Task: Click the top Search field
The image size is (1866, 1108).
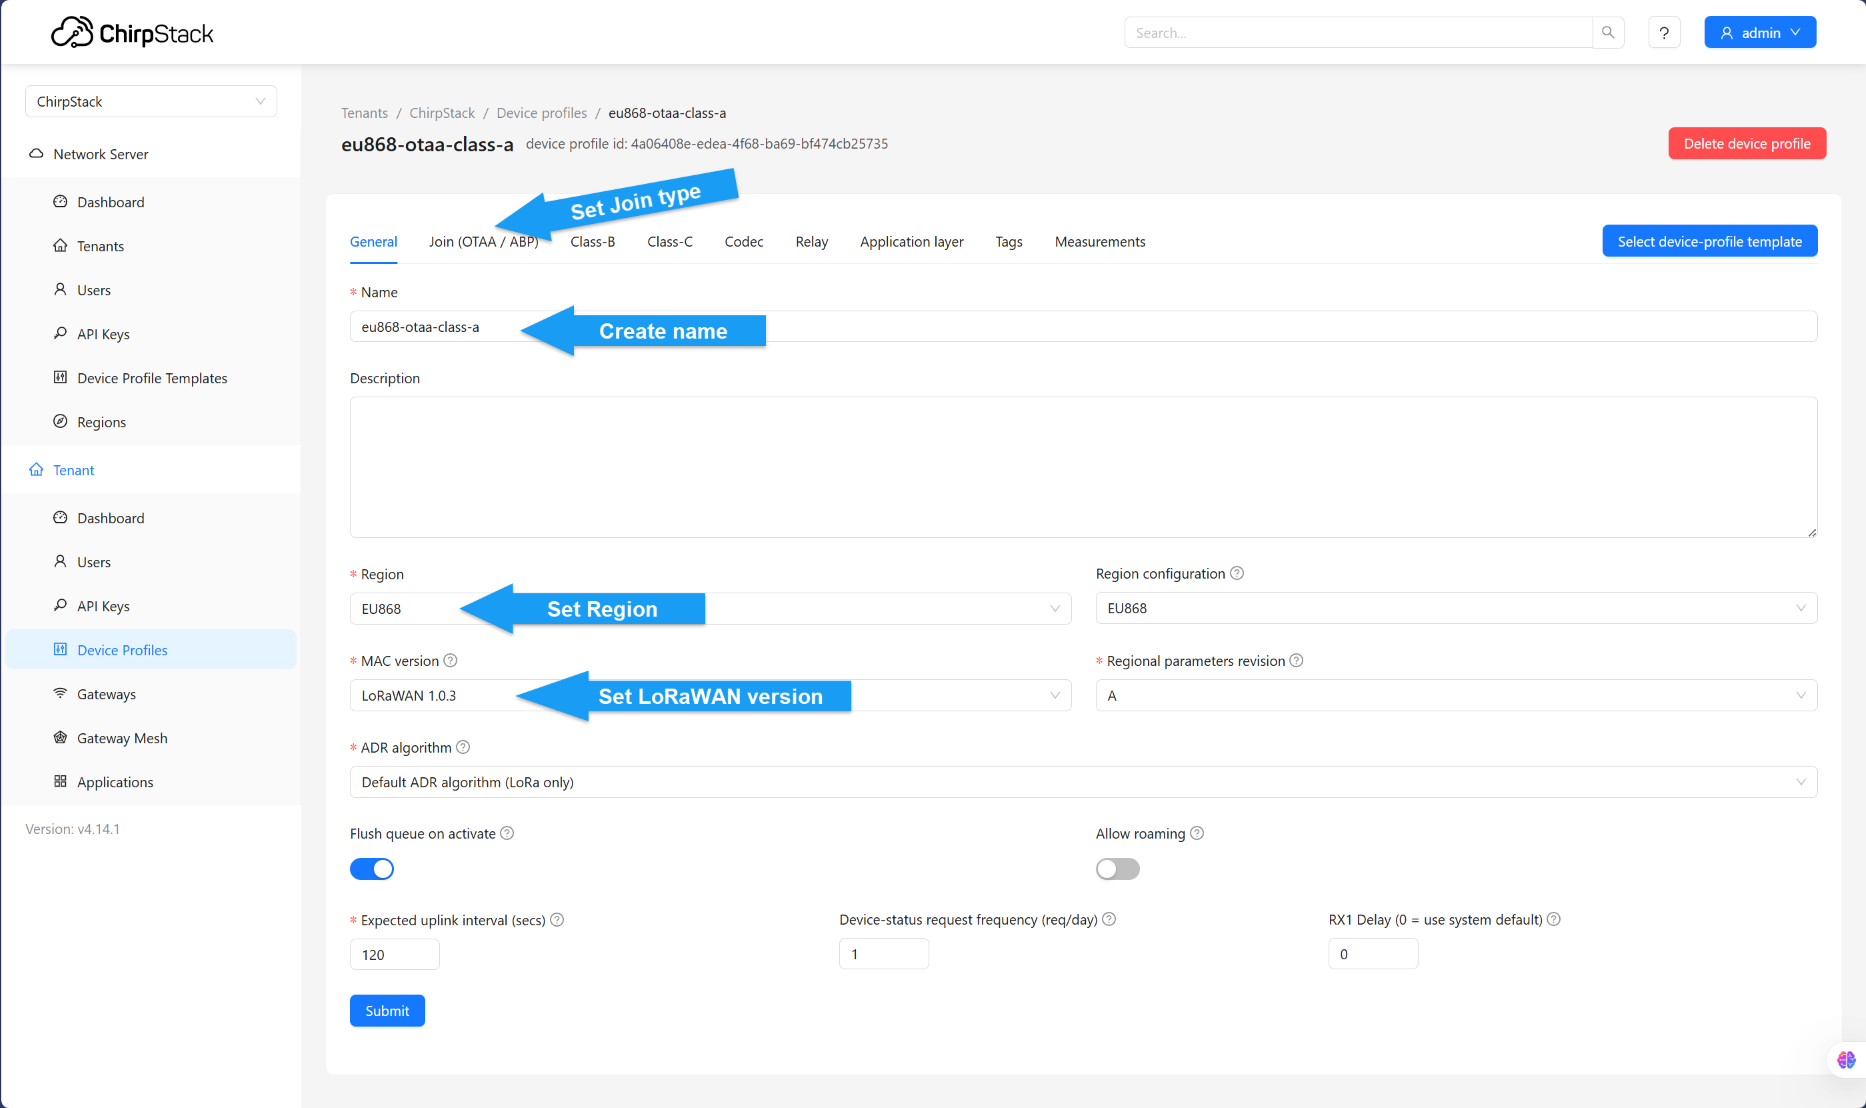Action: click(1358, 33)
